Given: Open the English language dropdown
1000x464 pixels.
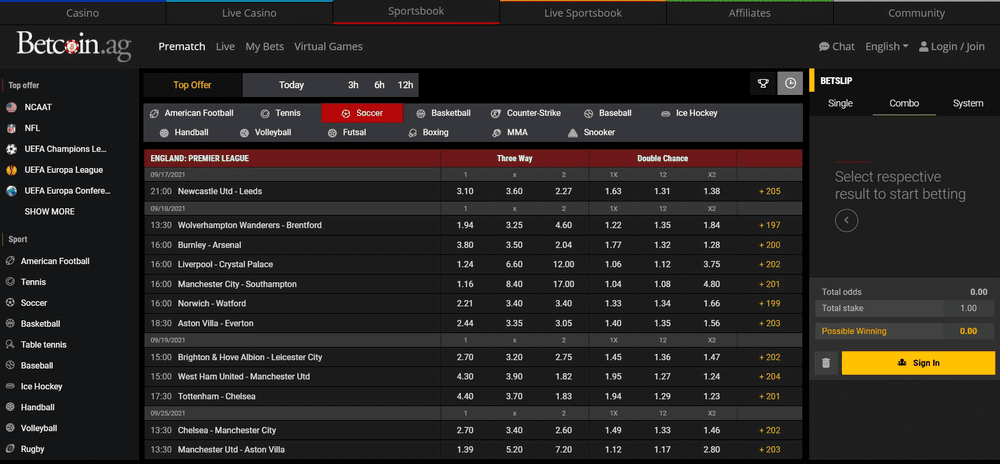Looking at the screenshot, I should pos(886,47).
